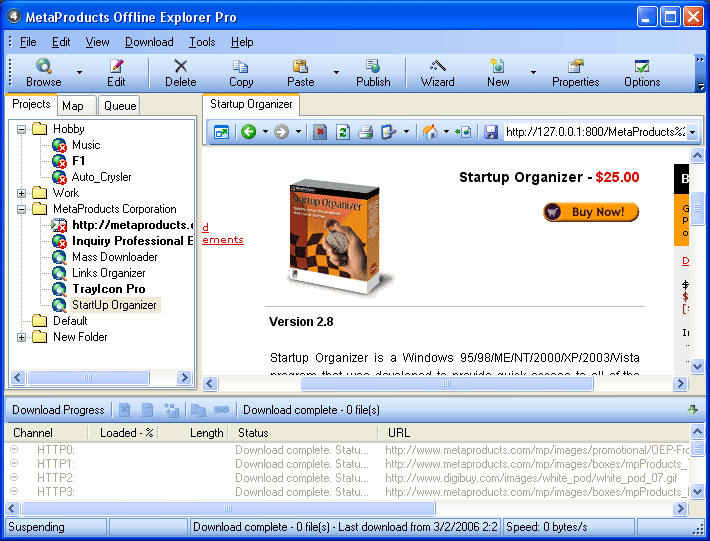This screenshot has height=541, width=710.
Task: Click the link icon in Download Progress bar
Action: (221, 410)
